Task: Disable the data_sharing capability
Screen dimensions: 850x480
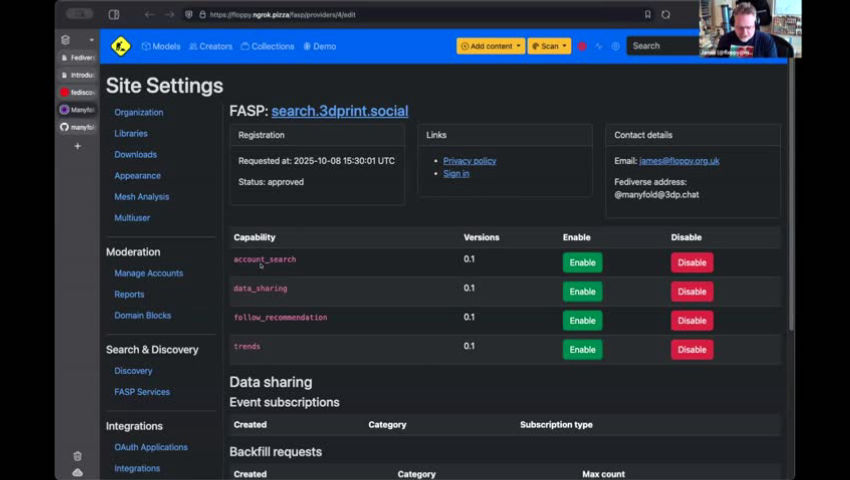Action: click(691, 292)
